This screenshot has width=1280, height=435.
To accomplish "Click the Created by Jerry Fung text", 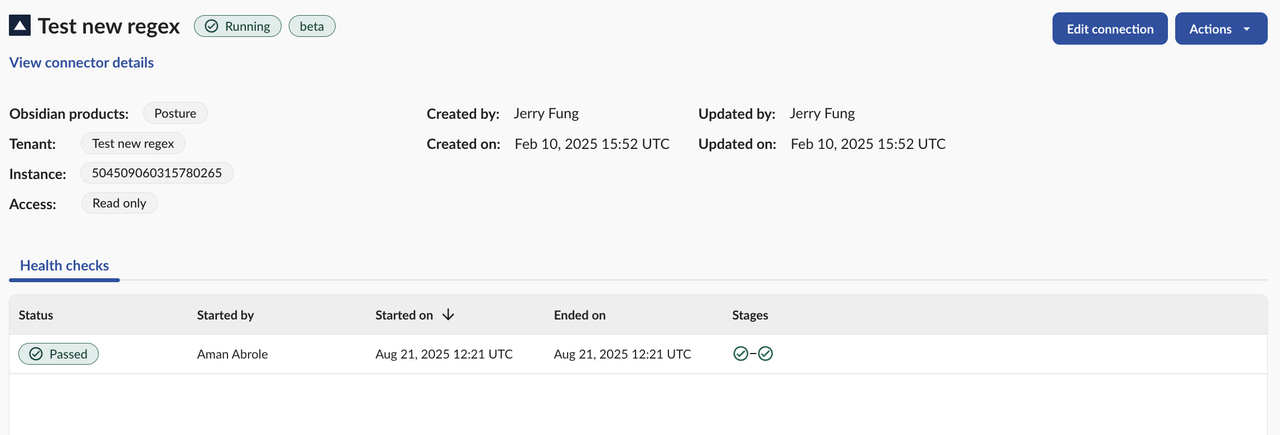I will point(546,113).
